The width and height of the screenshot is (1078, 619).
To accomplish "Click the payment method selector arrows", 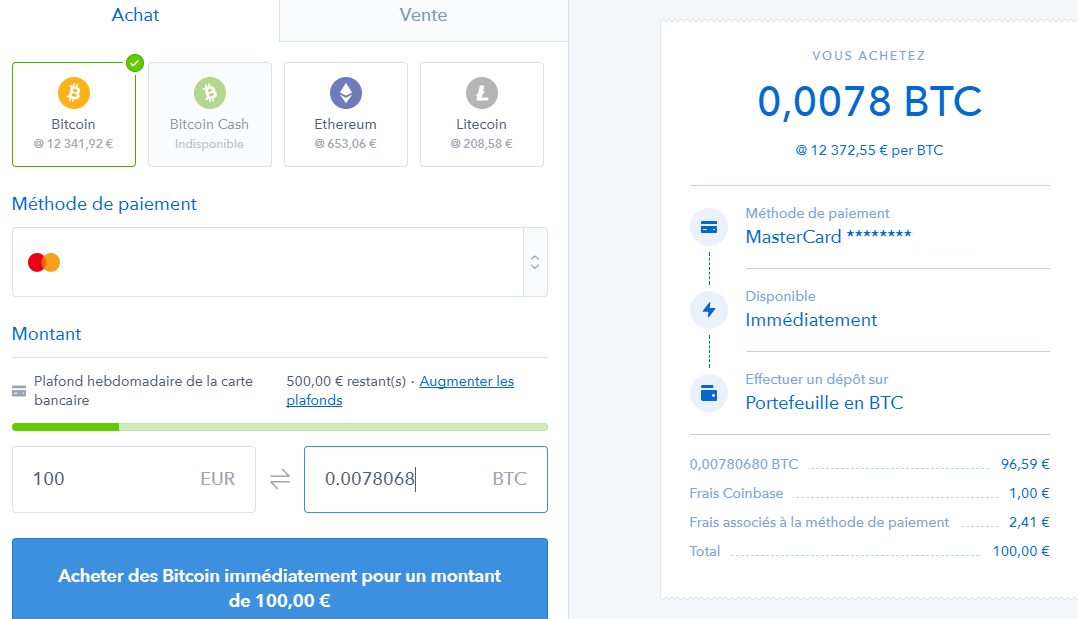I will [x=535, y=262].
